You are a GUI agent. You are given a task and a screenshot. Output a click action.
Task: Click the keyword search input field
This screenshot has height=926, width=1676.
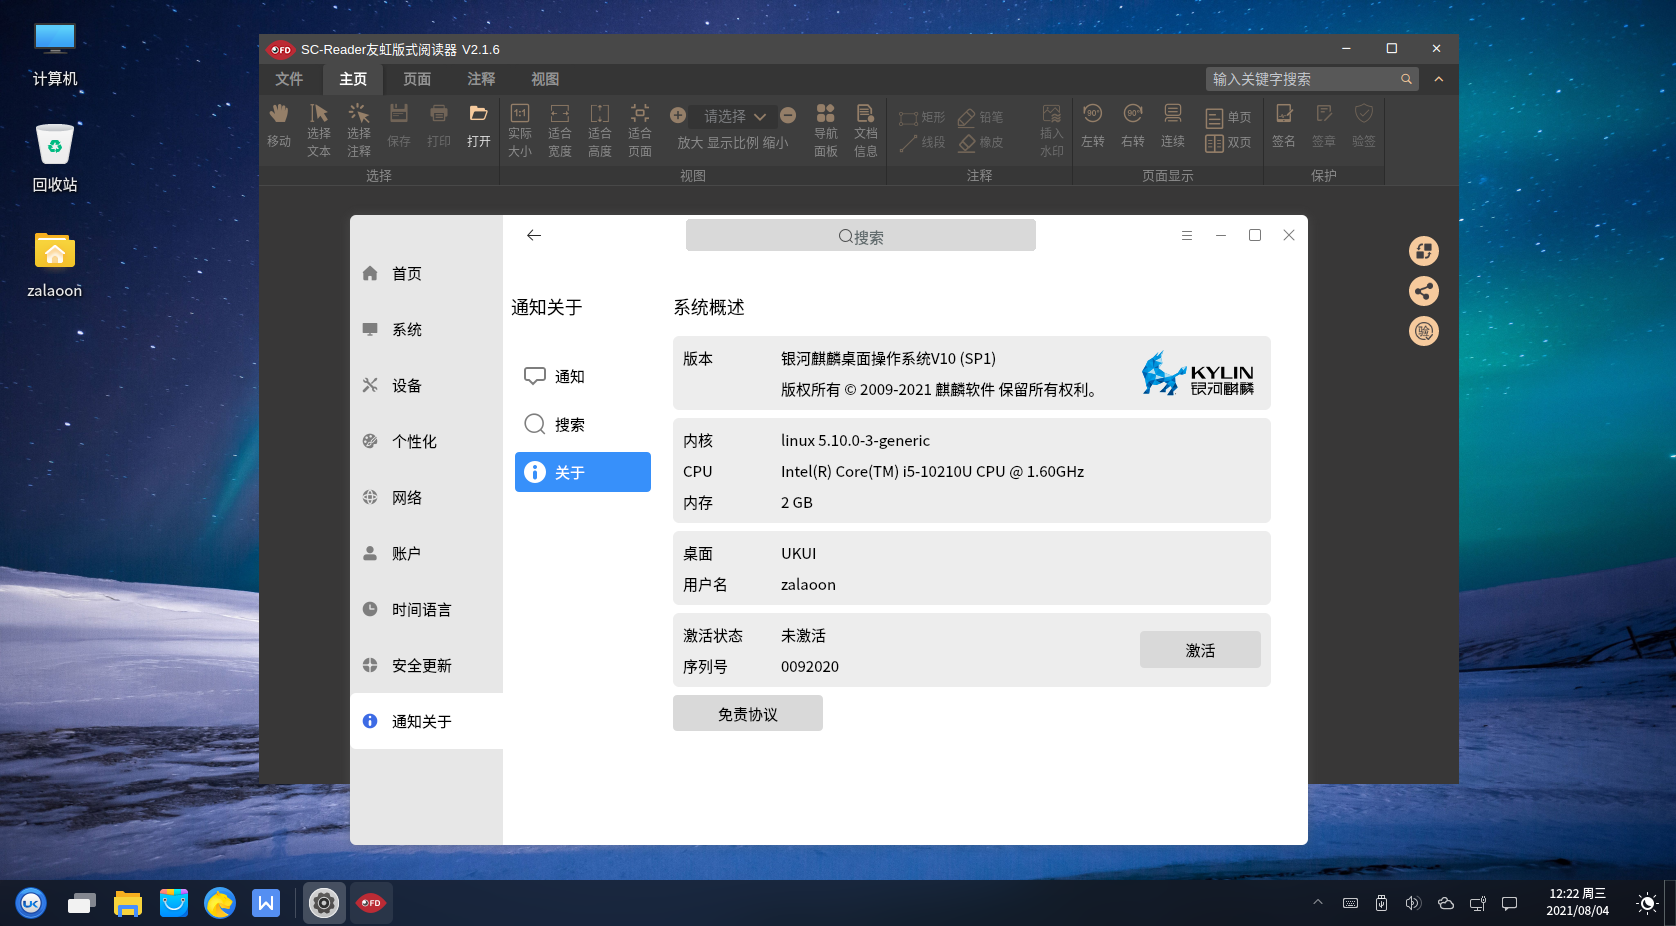pos(1300,78)
